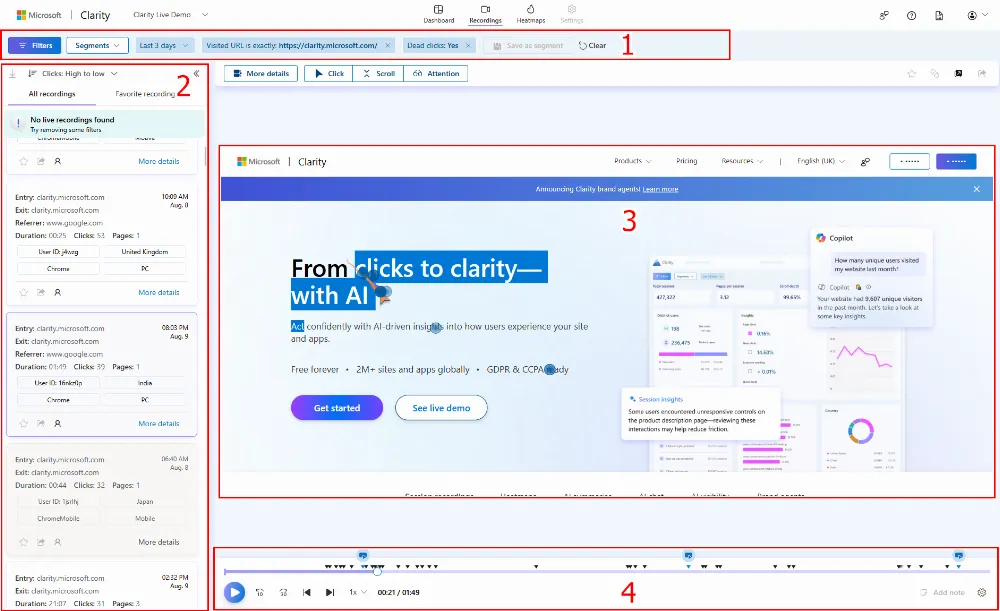This screenshot has height=611, width=1000.
Task: Click Learn more link in banner
Action: pyautogui.click(x=660, y=189)
